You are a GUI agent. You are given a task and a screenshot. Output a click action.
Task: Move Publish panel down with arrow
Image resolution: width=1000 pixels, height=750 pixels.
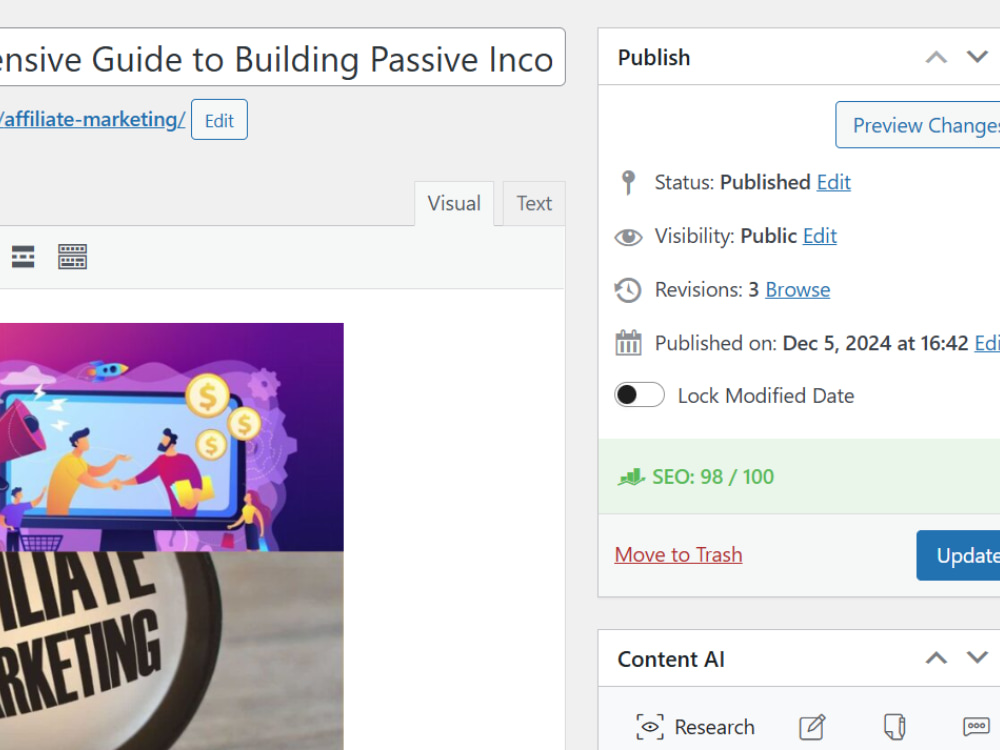pos(977,57)
